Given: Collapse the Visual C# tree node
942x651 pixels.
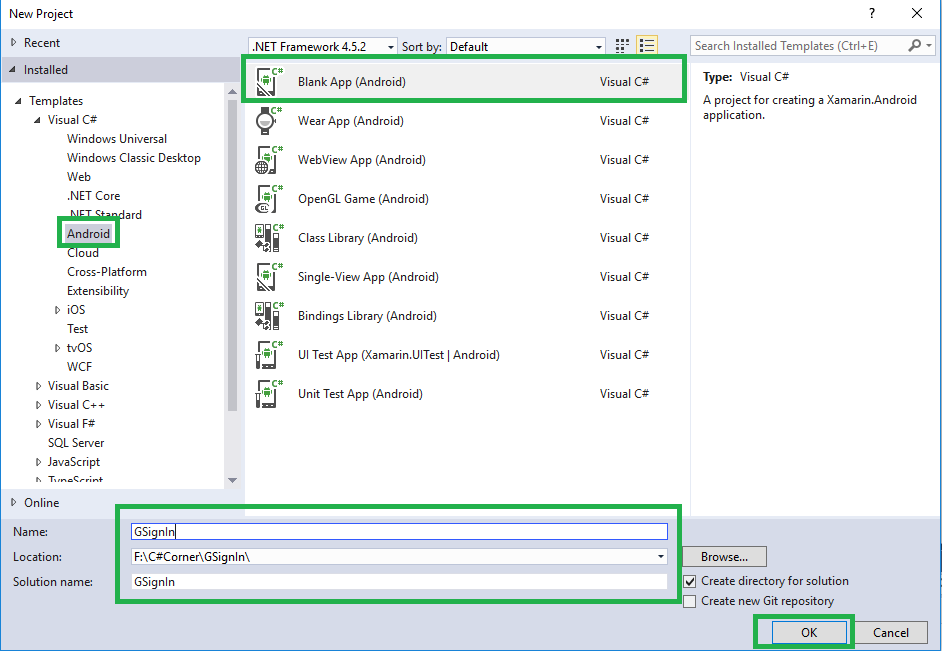Looking at the screenshot, I should coord(37,120).
